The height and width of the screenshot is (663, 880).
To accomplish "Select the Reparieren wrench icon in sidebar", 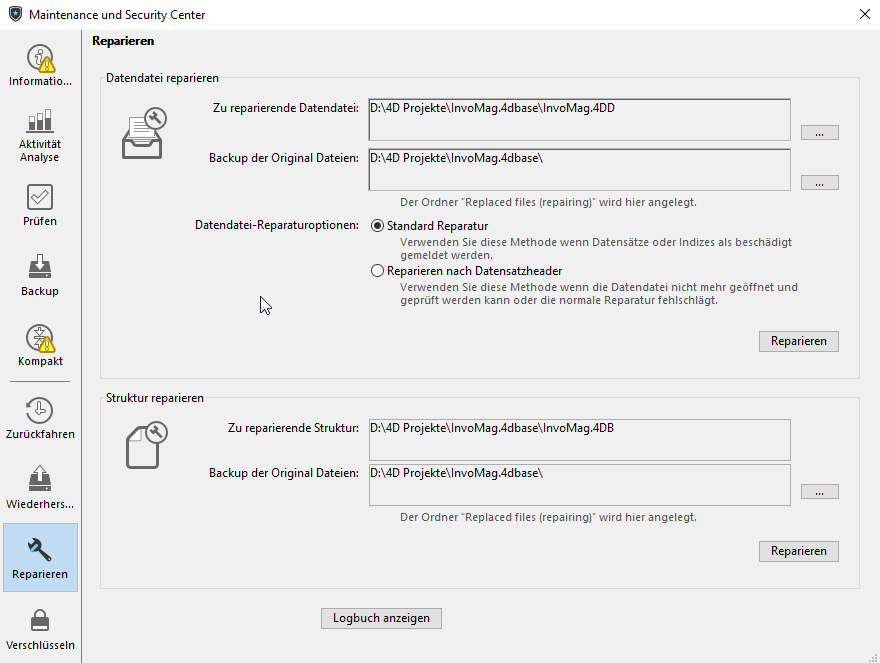I will [x=40, y=550].
